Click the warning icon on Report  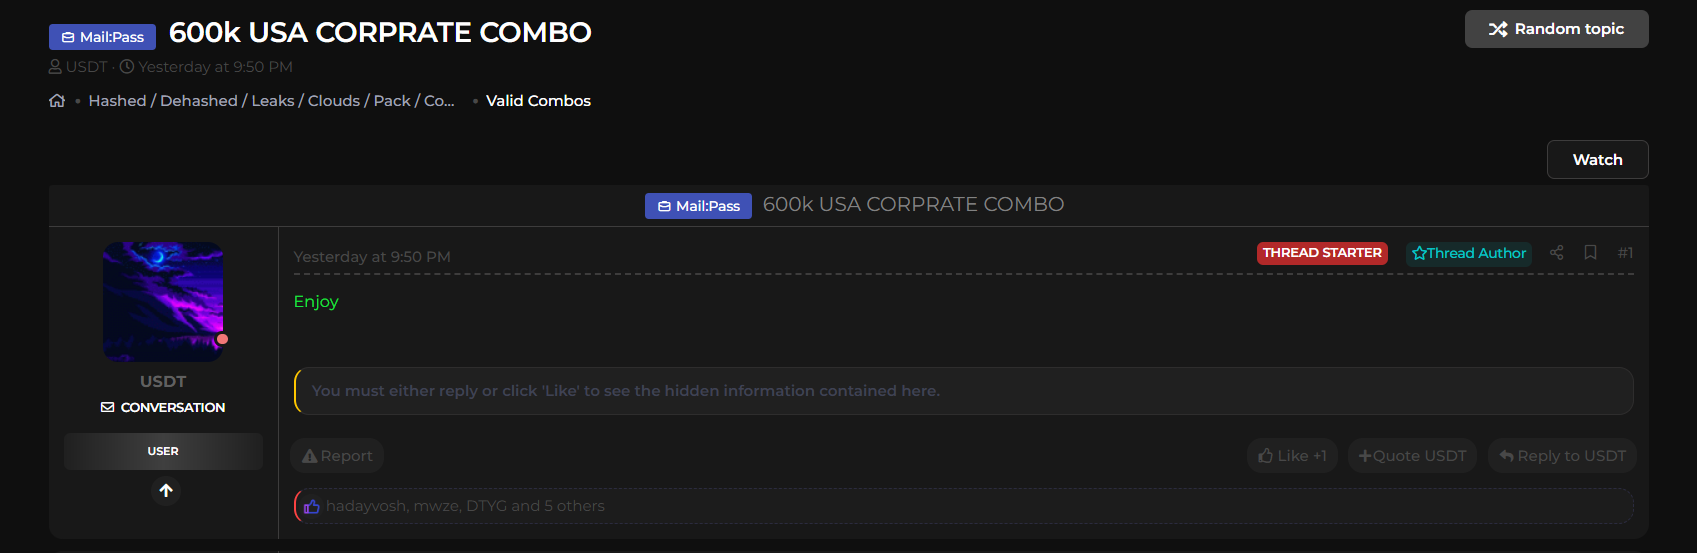click(x=310, y=456)
